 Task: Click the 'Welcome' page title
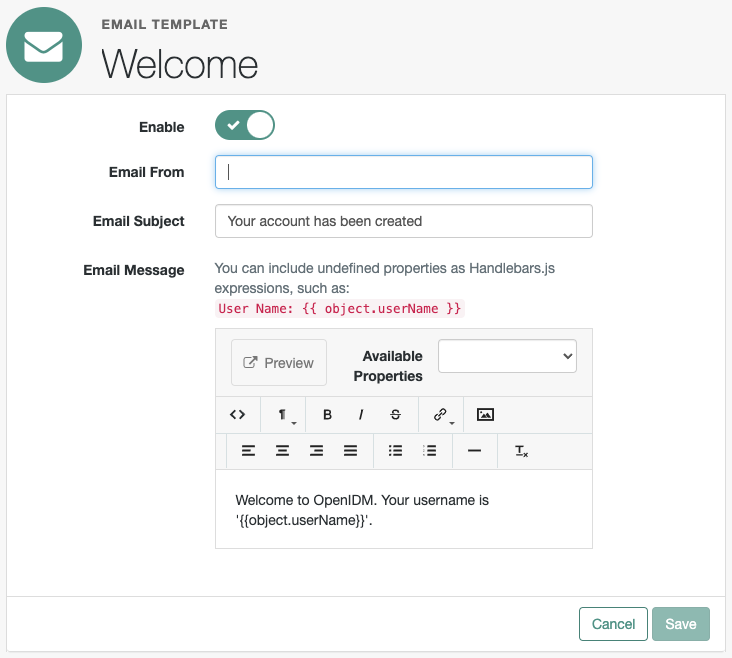click(x=180, y=64)
